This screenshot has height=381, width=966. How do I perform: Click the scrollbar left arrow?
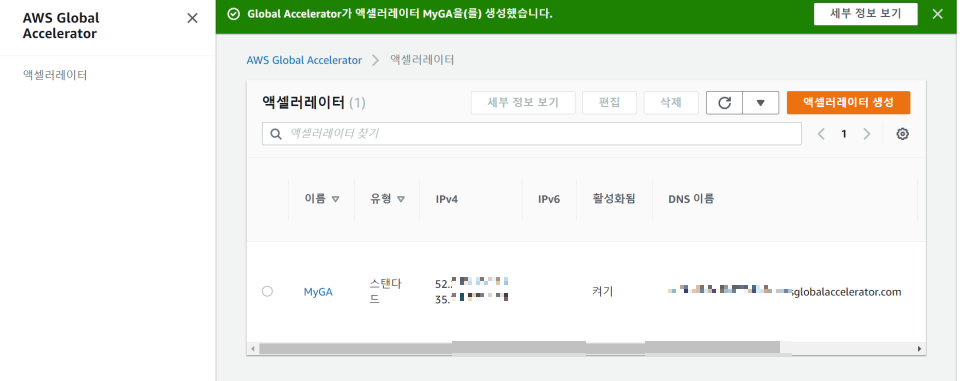click(x=253, y=349)
